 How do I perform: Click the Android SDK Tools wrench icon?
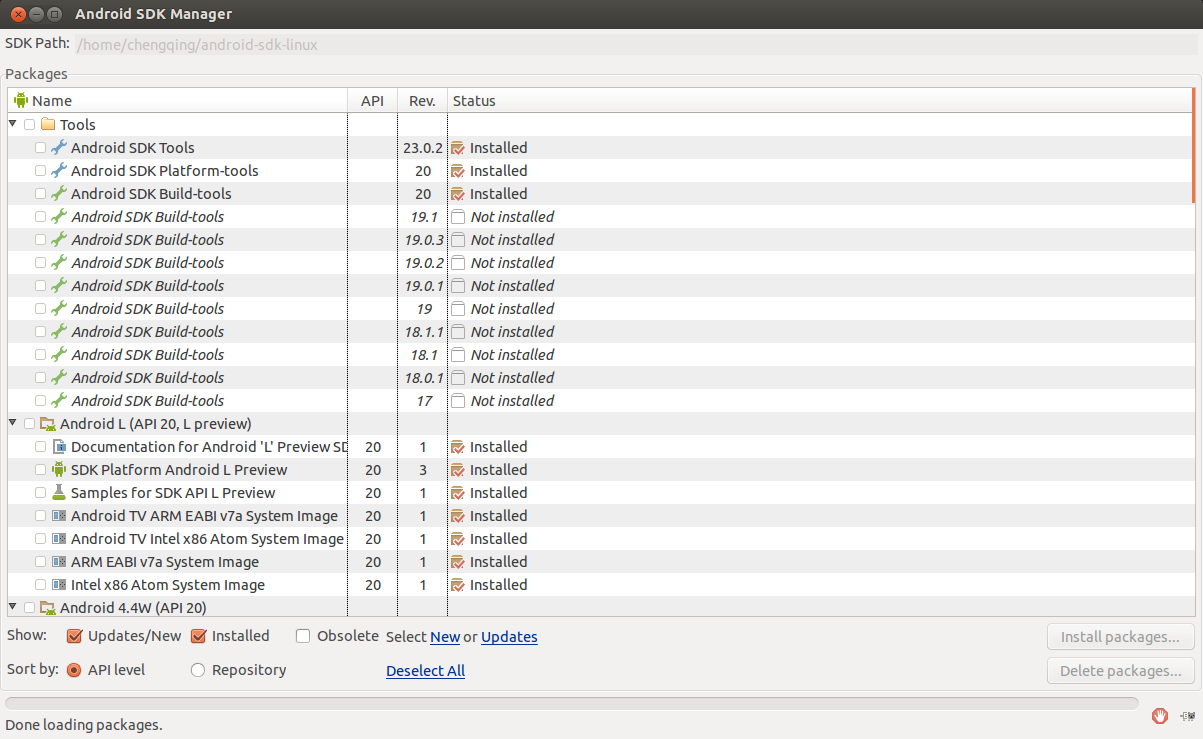(x=59, y=147)
